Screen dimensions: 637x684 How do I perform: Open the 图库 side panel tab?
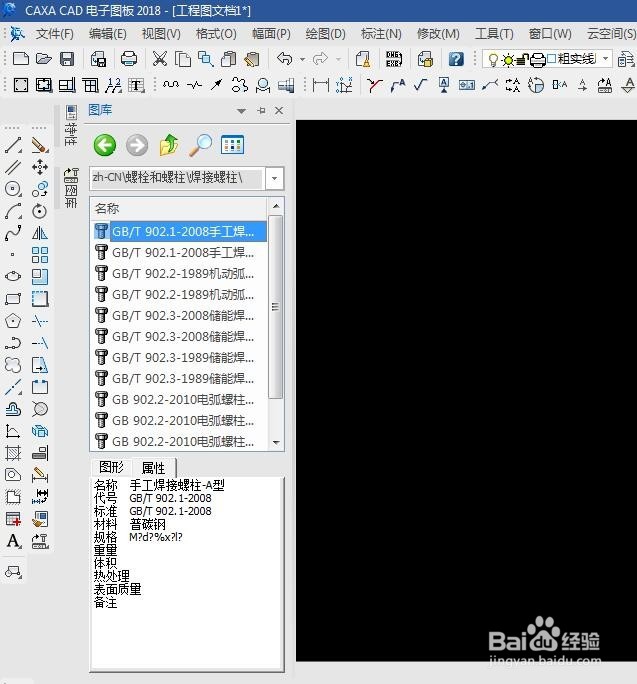pyautogui.click(x=71, y=188)
